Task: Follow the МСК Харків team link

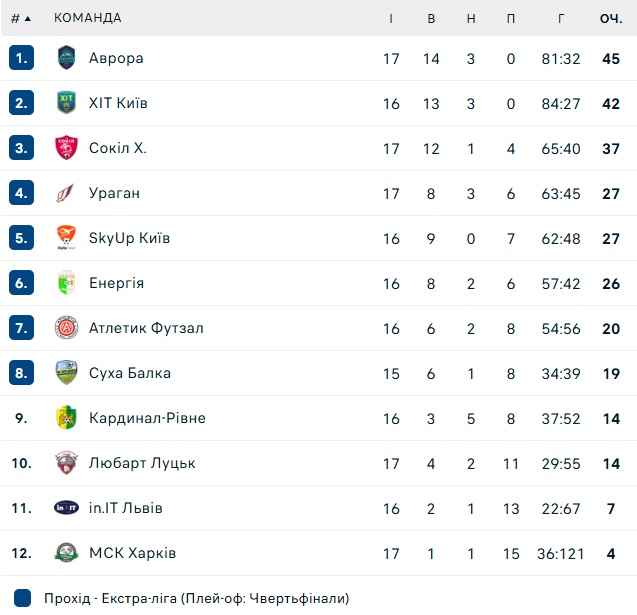Action: [x=132, y=553]
